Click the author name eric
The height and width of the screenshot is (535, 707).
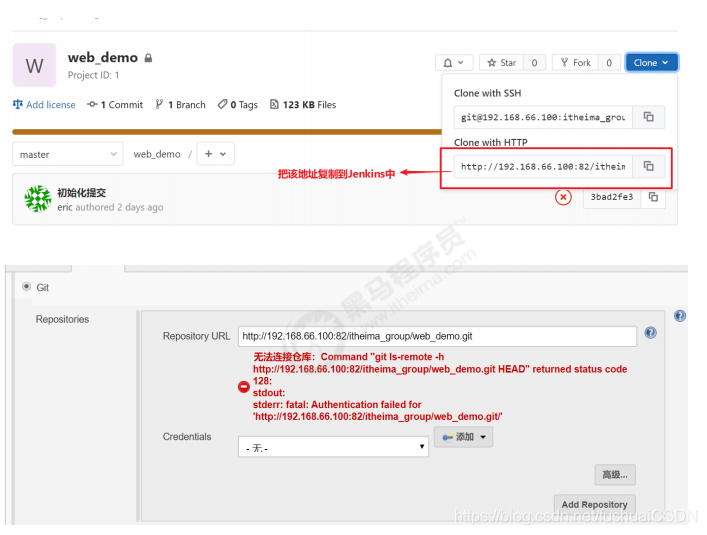tap(65, 207)
